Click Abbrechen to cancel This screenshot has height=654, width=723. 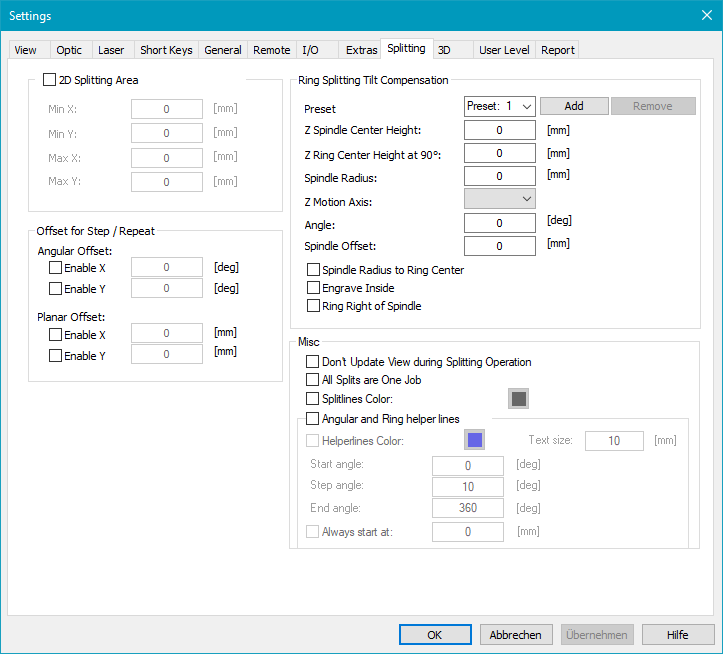[516, 635]
